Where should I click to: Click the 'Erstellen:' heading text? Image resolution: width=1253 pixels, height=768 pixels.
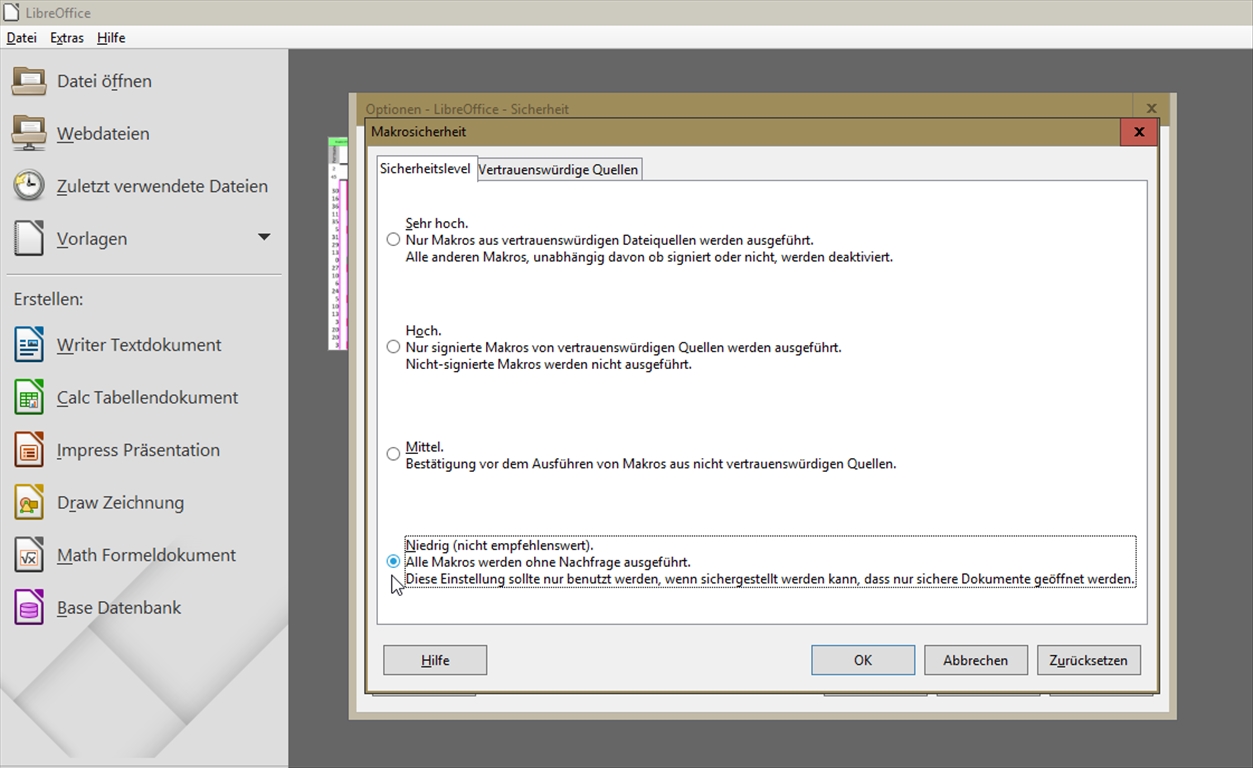[48, 299]
